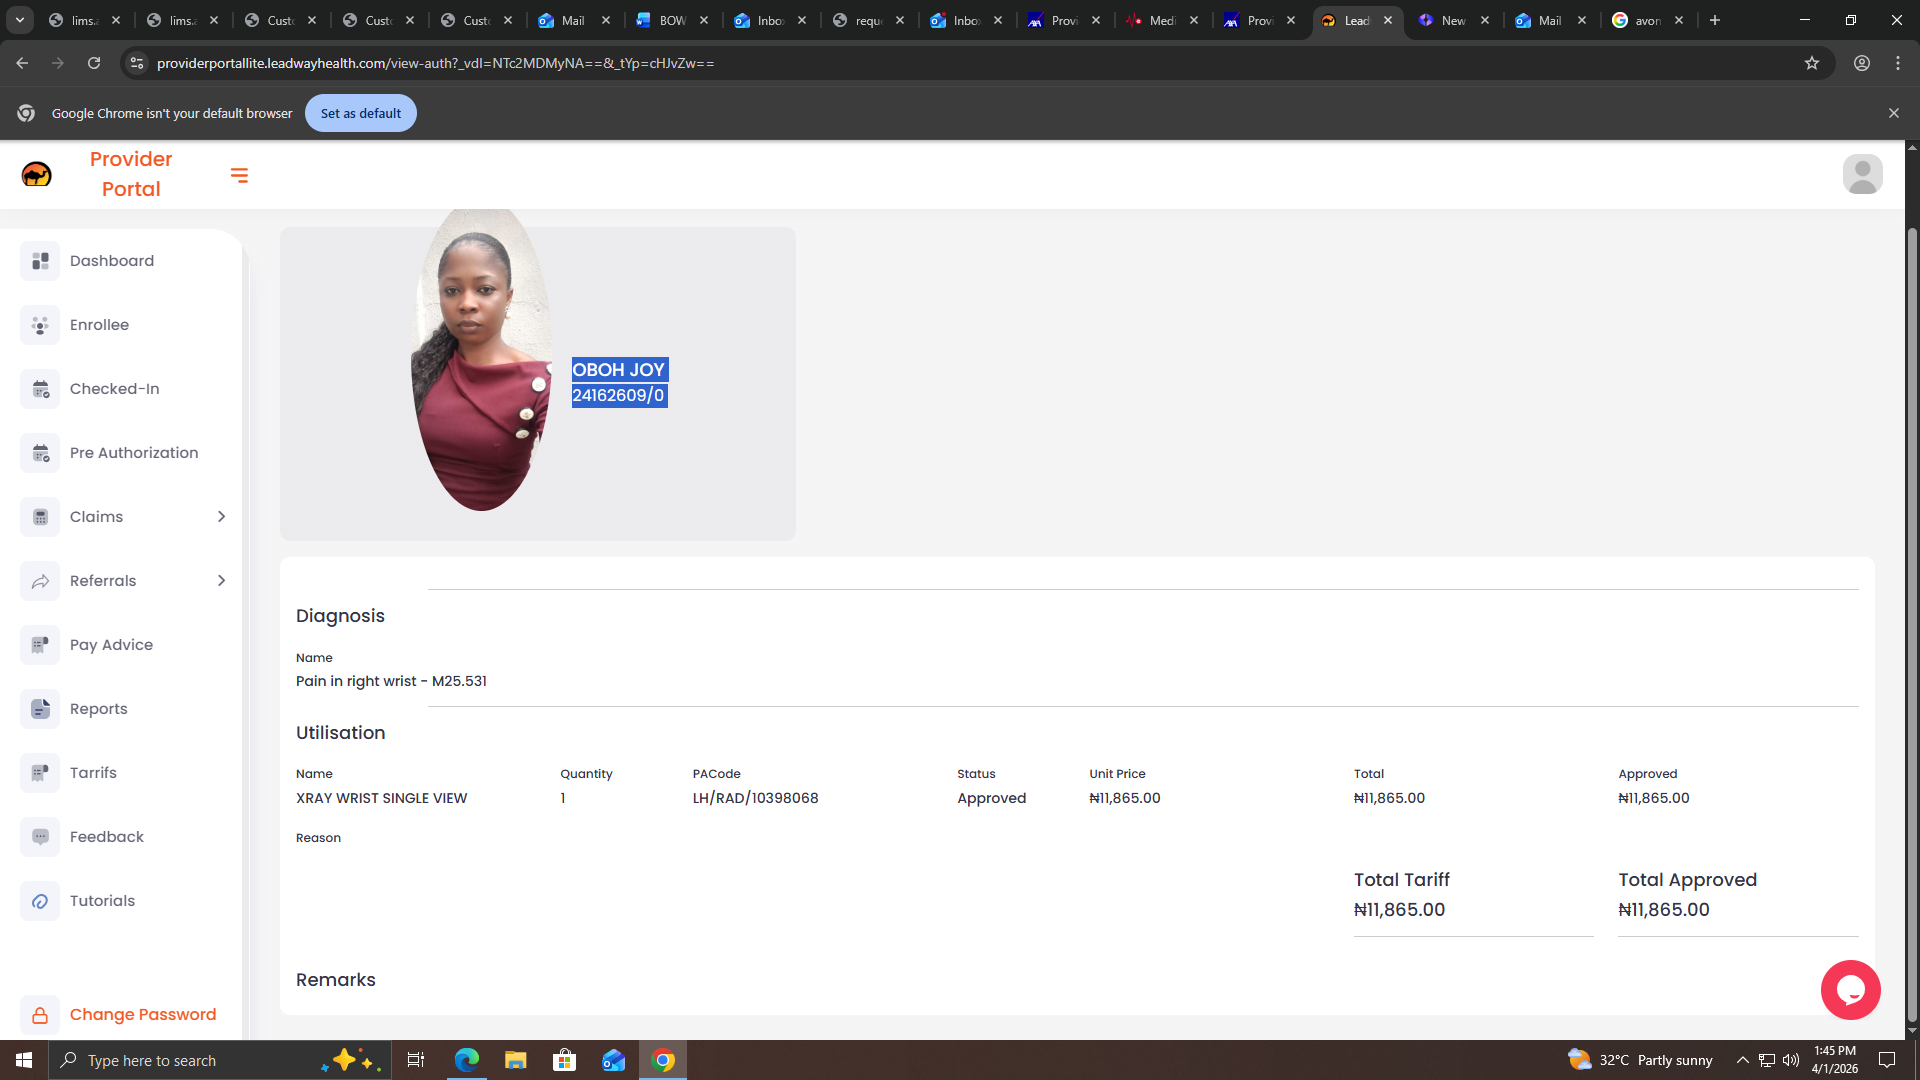This screenshot has width=1920, height=1080.
Task: Open the red chat support bubble
Action: pos(1850,990)
